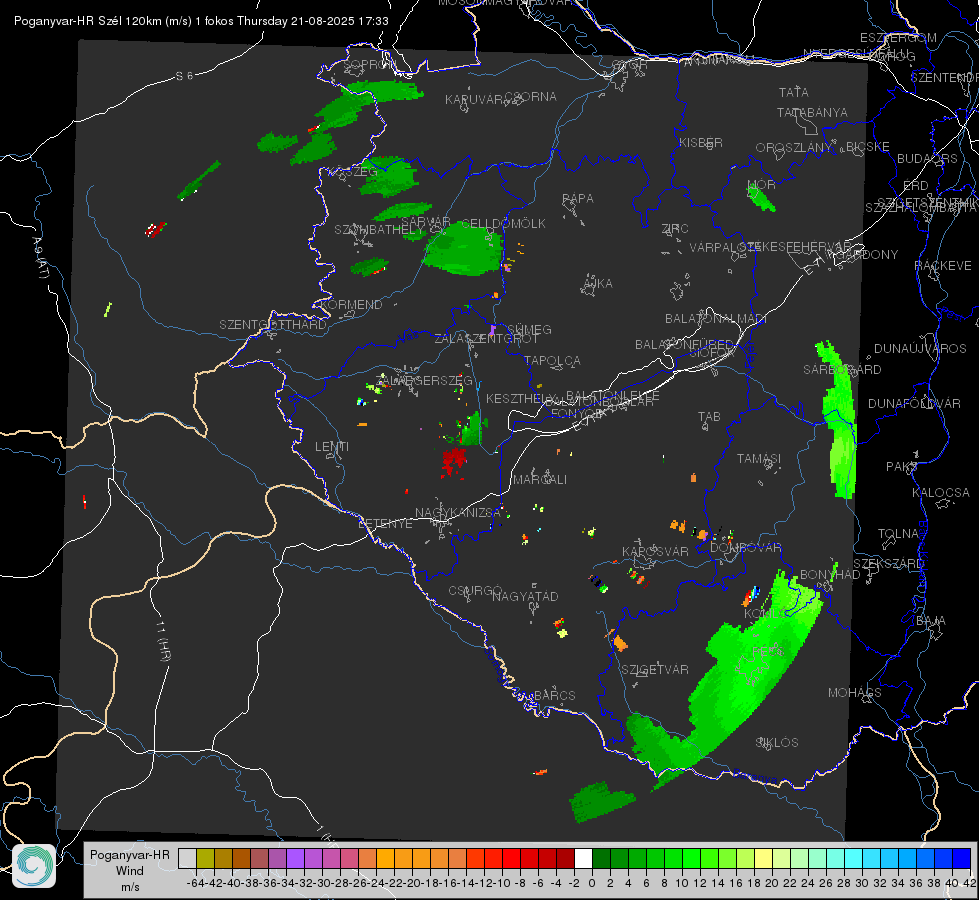
Task: Click the TATABANYA city label
Action: tap(812, 112)
